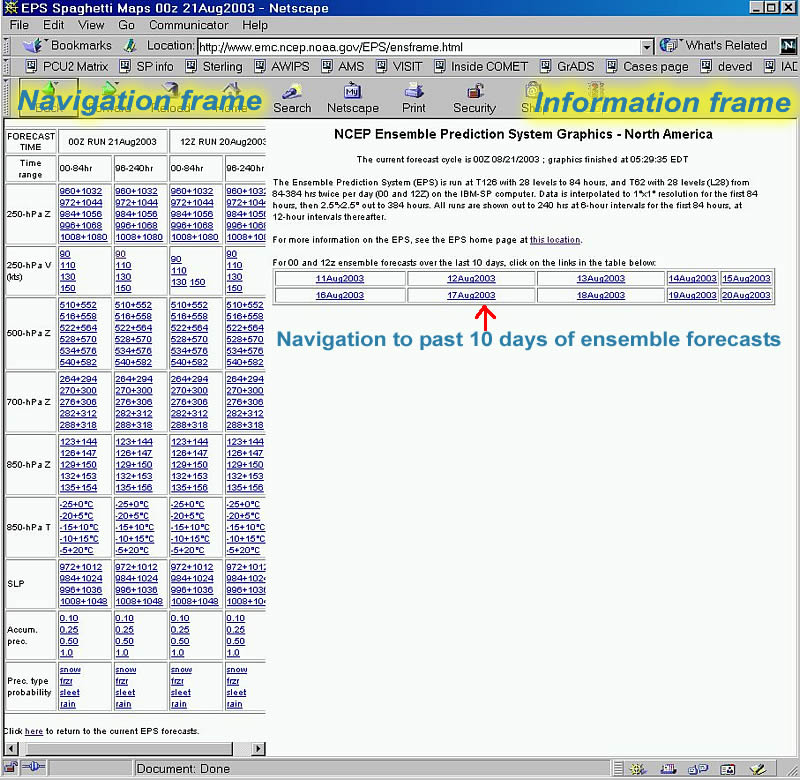The height and width of the screenshot is (780, 800).
Task: Open the 16Aug2003 forecast link
Action: [339, 295]
